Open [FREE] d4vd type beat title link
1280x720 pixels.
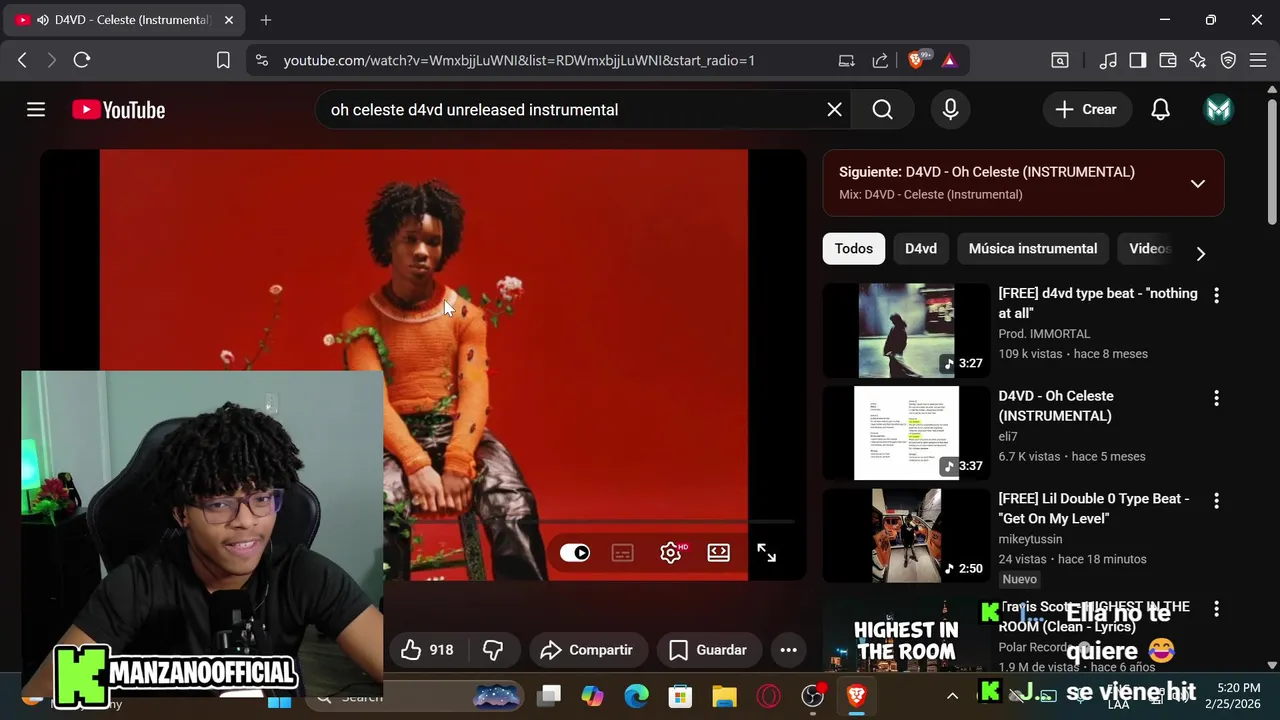click(x=1097, y=303)
